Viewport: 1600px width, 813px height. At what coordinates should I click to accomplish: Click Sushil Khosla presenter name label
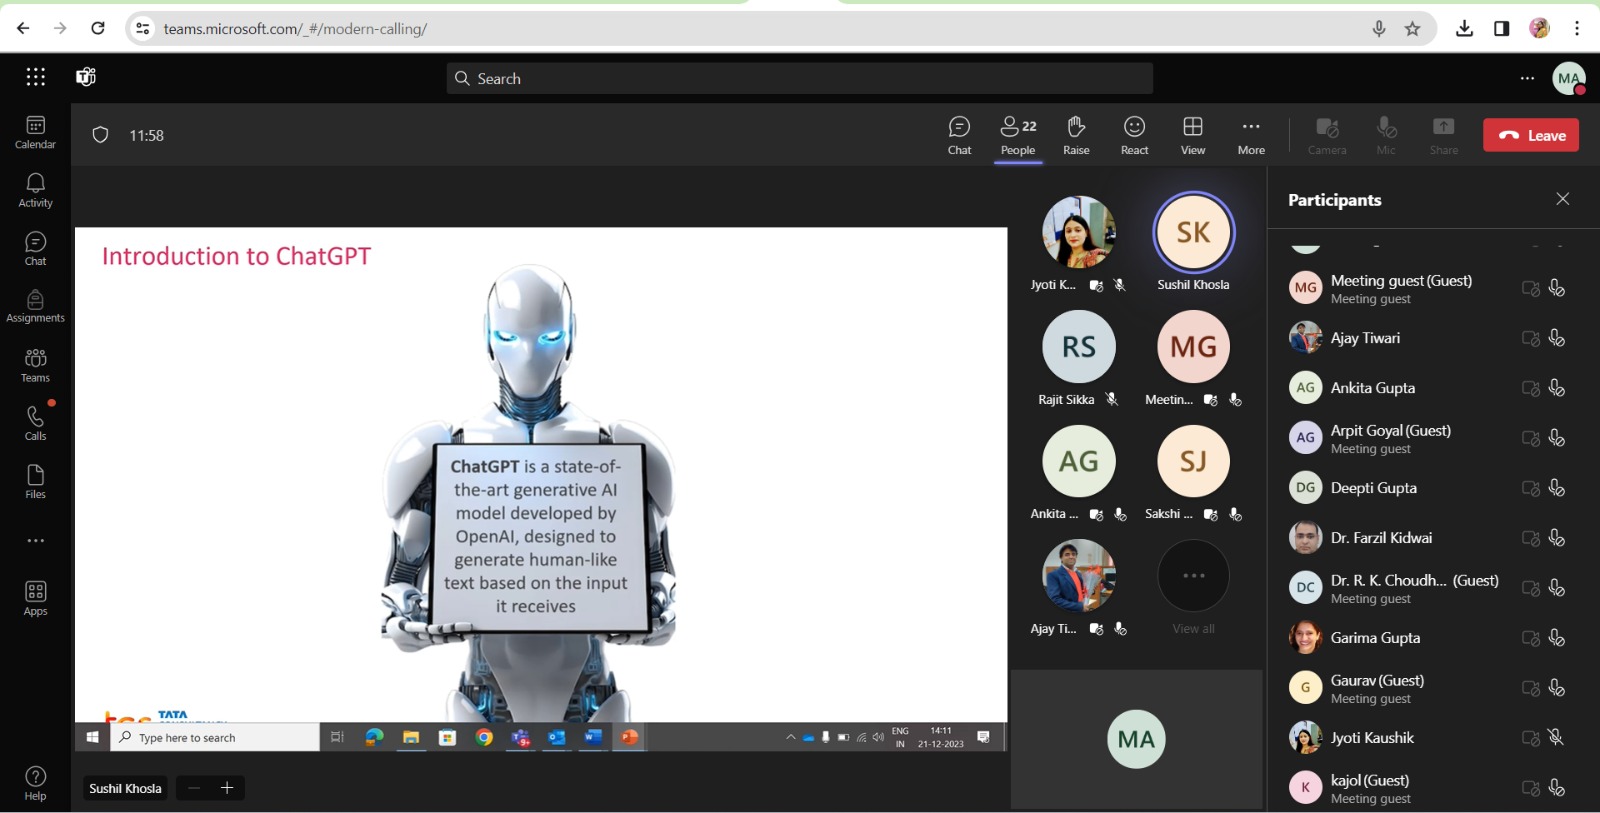coord(125,788)
